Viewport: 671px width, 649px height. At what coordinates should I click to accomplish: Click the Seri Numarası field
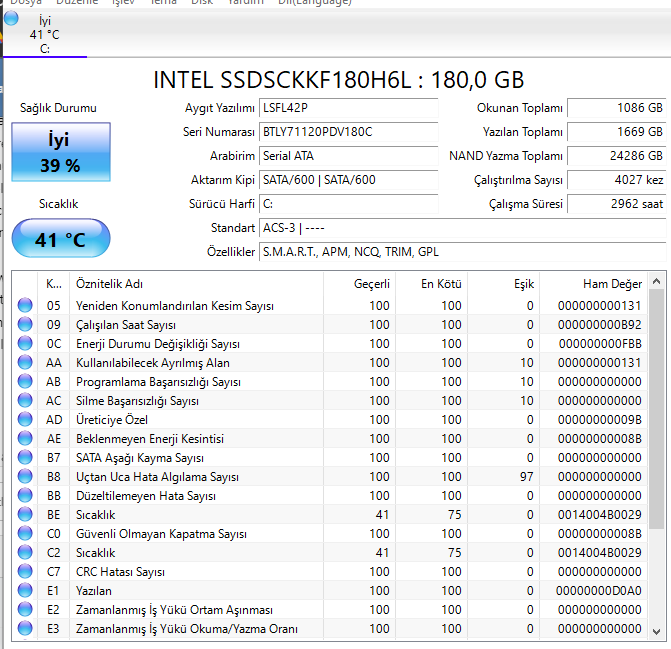click(347, 131)
